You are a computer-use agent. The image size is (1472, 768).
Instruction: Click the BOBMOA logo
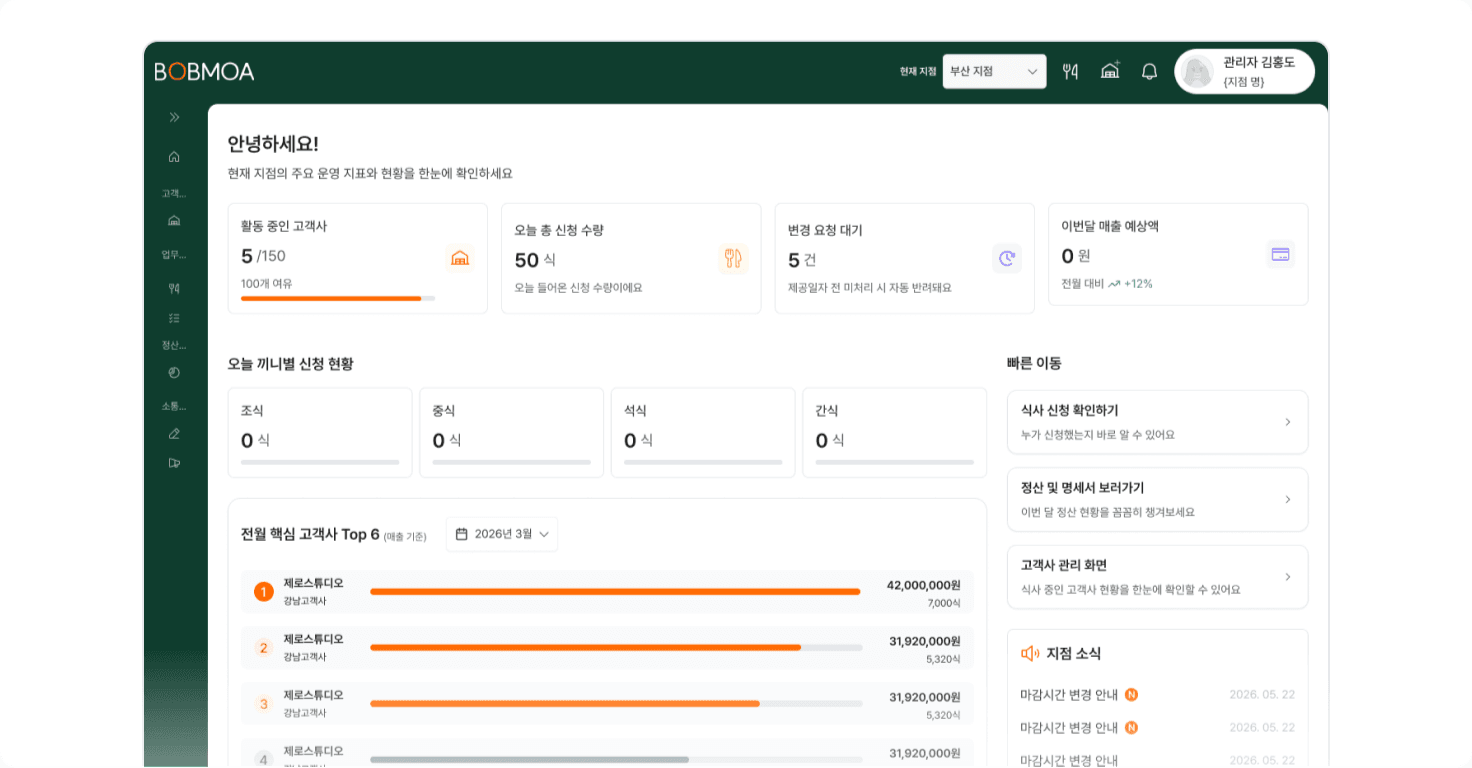(204, 71)
